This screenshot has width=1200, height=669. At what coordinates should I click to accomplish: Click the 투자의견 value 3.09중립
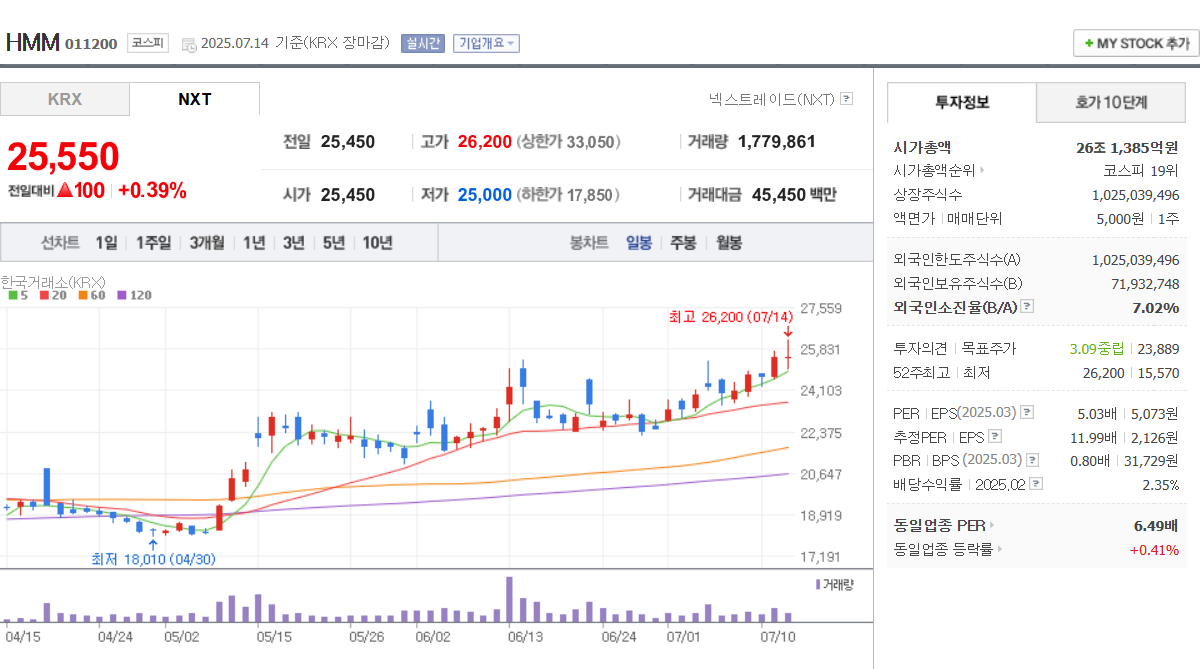pyautogui.click(x=1097, y=348)
